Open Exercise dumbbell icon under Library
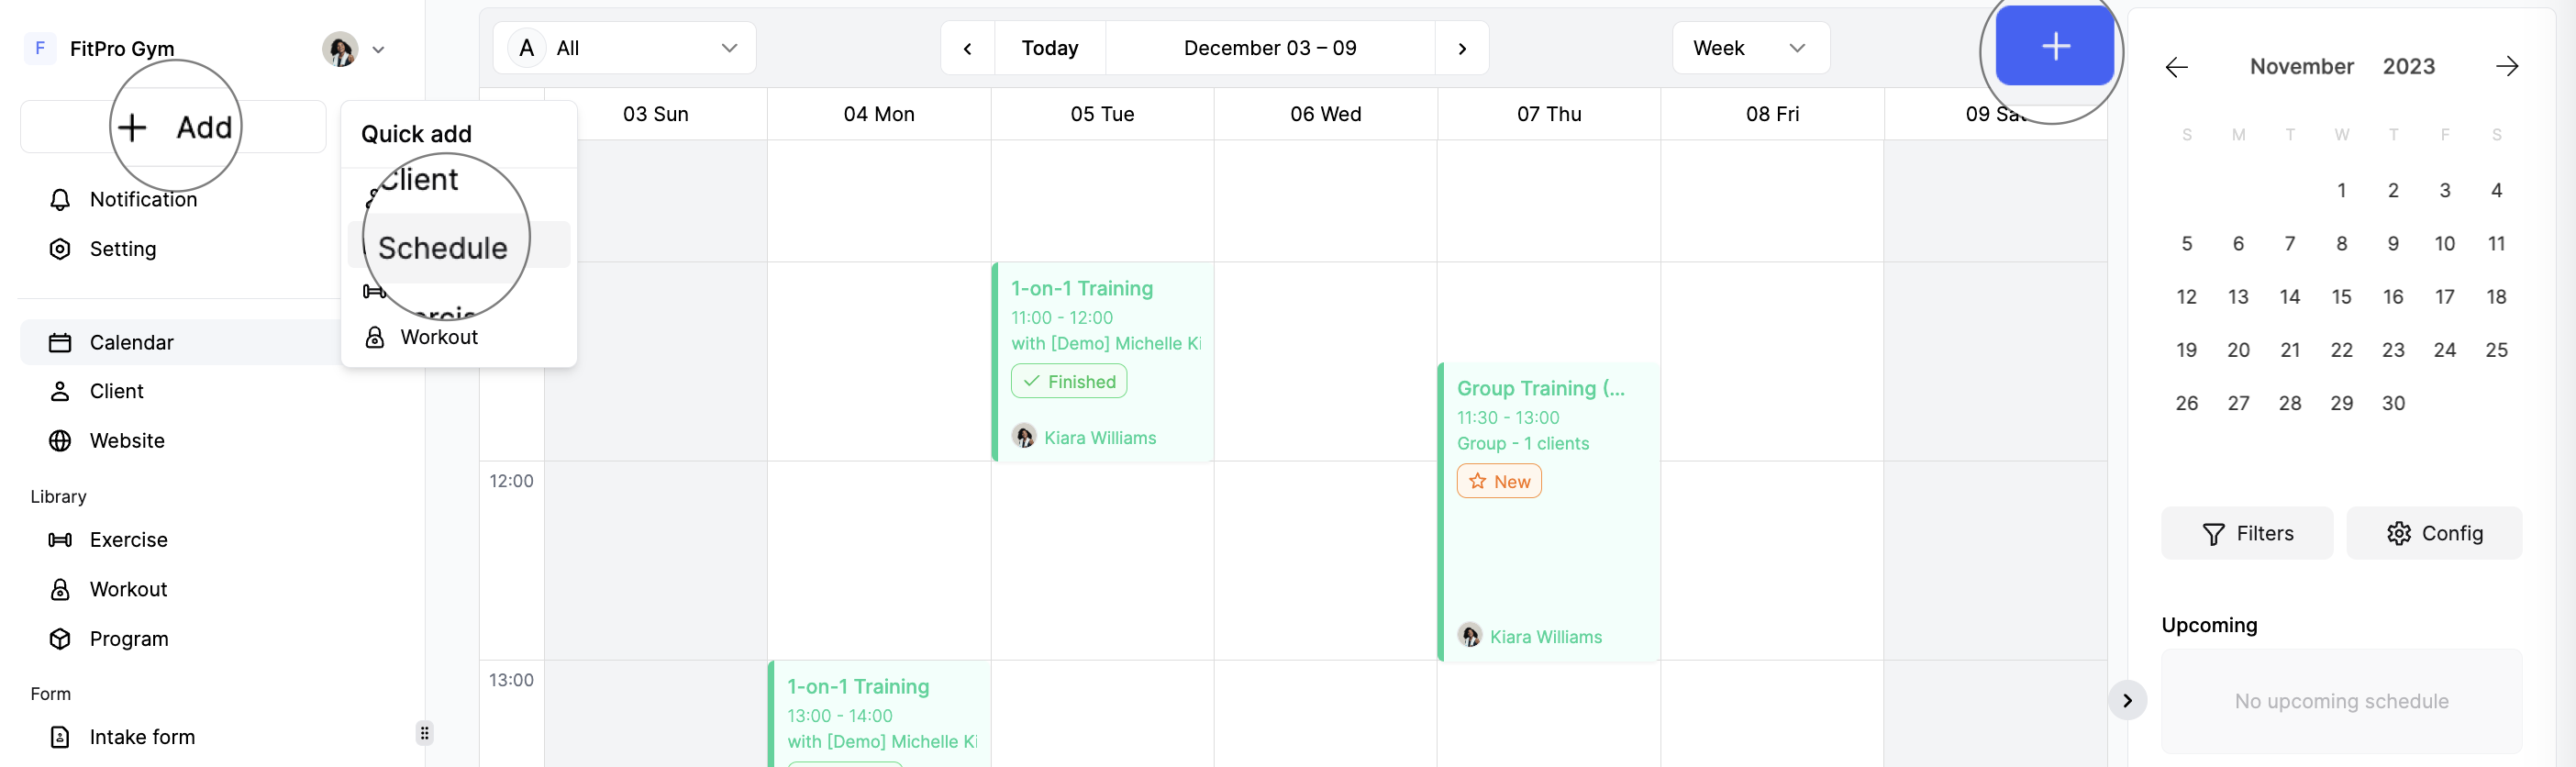The height and width of the screenshot is (767, 2576). (60, 540)
